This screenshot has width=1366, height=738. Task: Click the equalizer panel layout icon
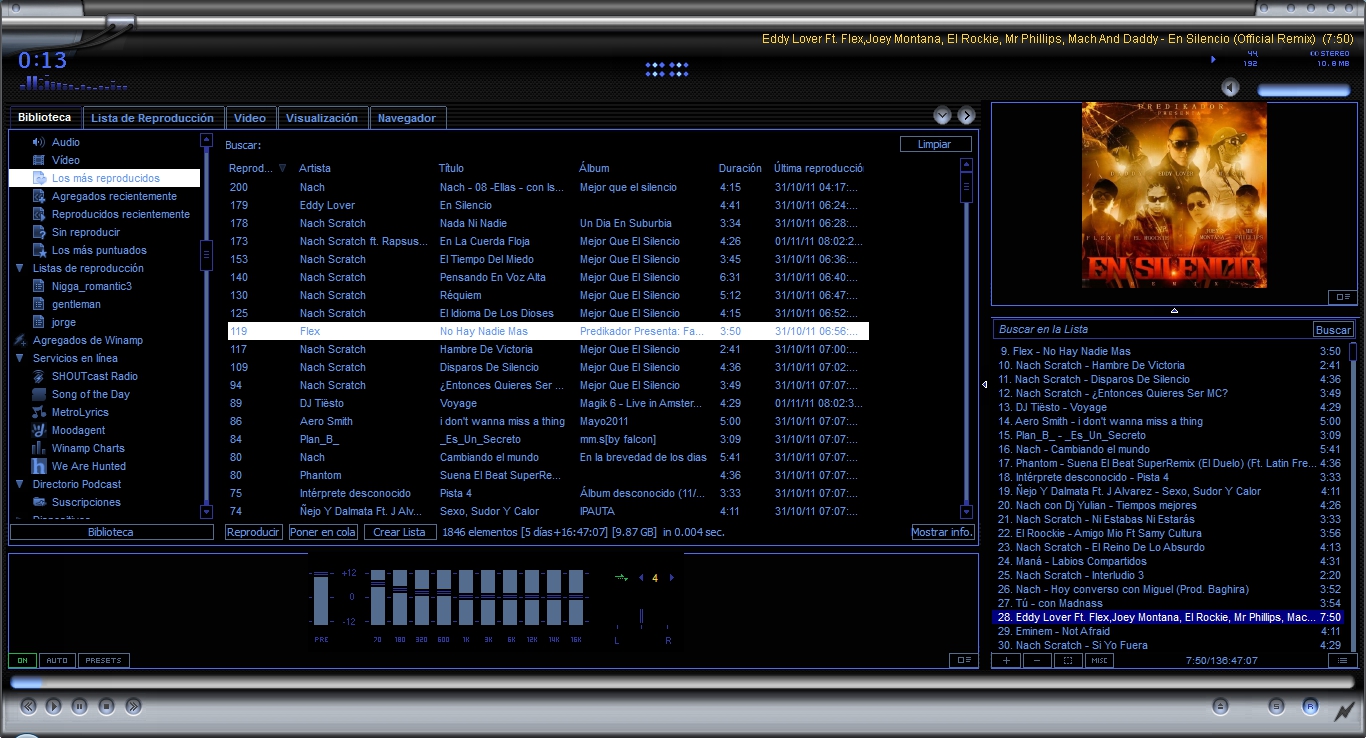pos(964,660)
